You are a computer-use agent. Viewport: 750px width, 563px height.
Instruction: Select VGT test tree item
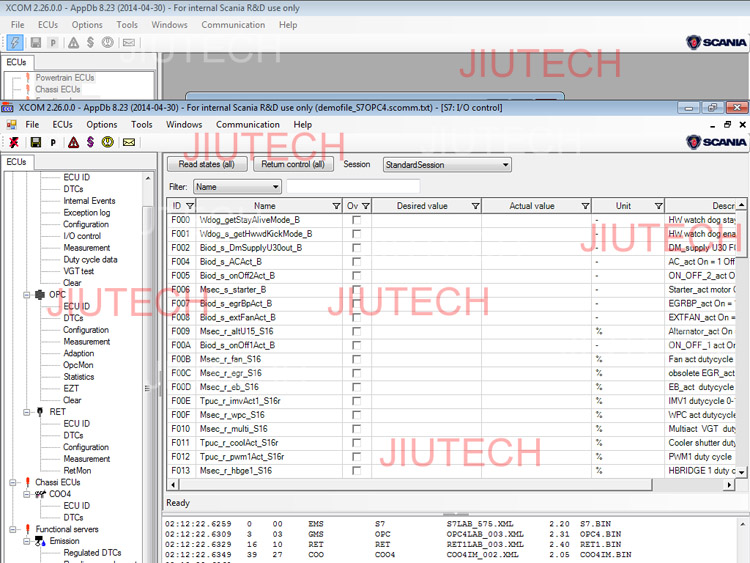(79, 271)
